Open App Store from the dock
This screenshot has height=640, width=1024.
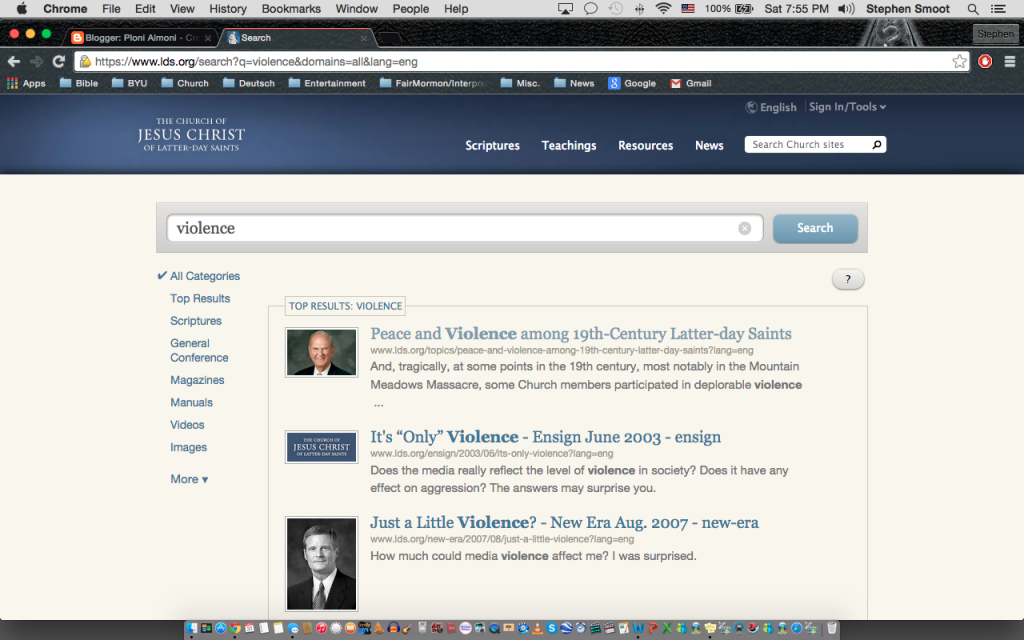[x=221, y=628]
